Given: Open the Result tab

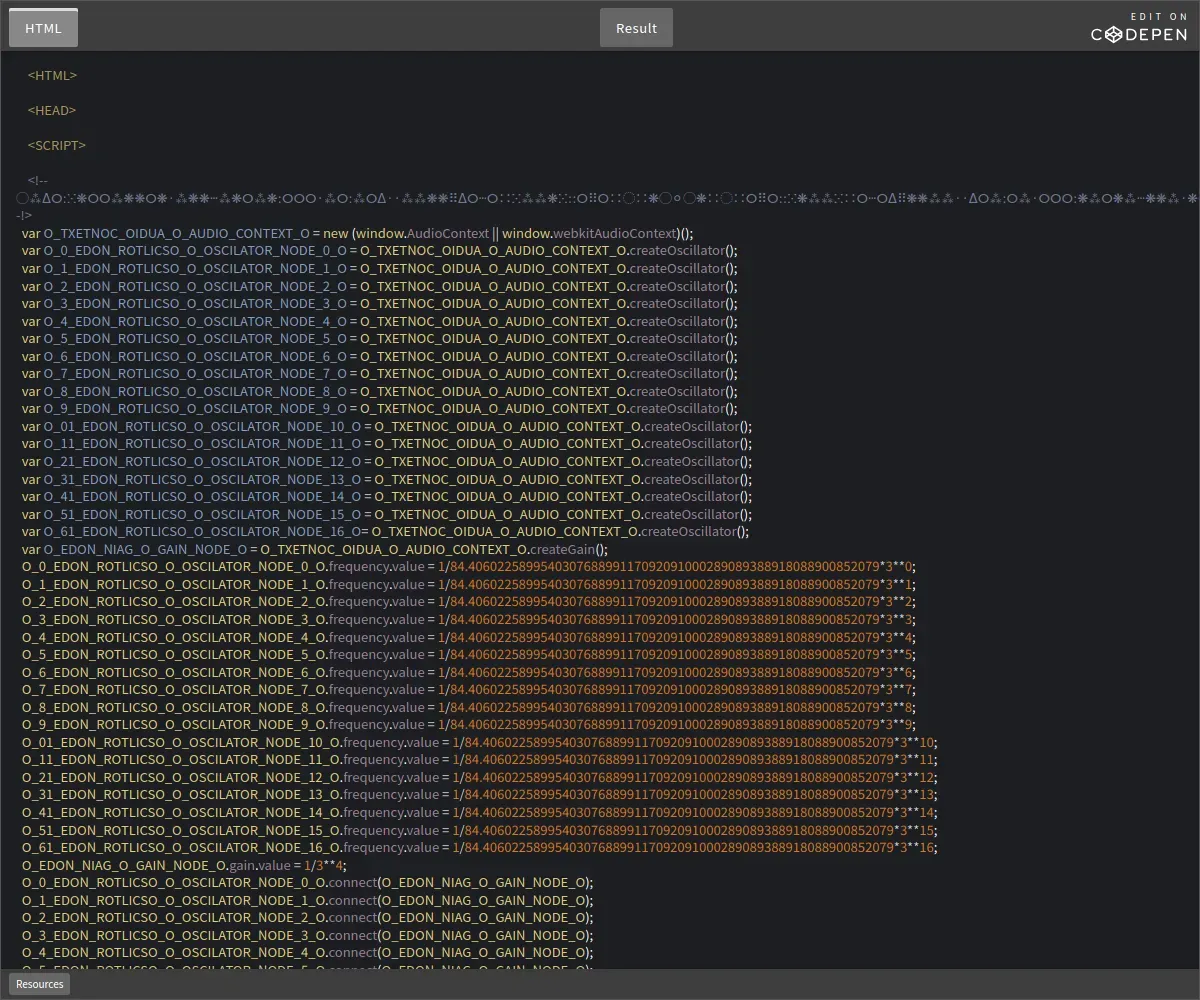Looking at the screenshot, I should [x=636, y=28].
